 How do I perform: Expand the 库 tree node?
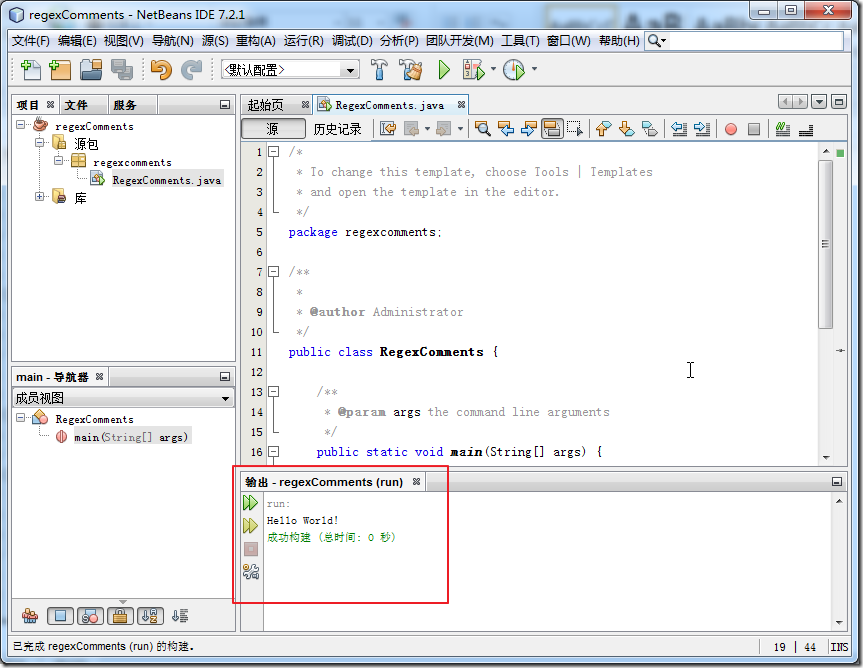tap(39, 196)
